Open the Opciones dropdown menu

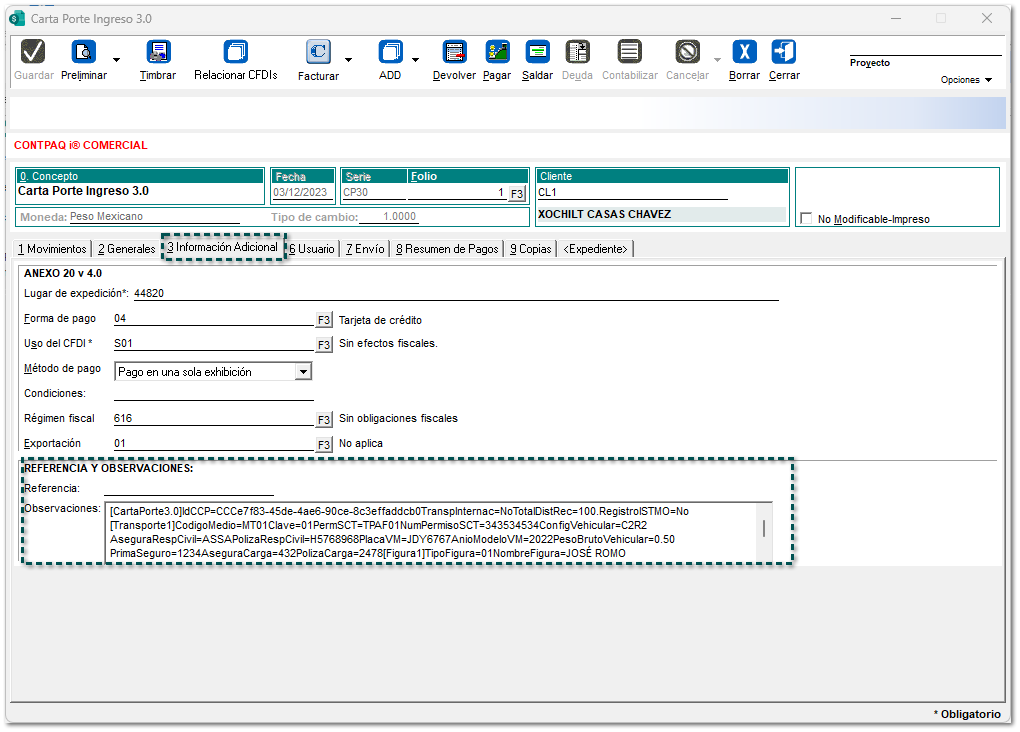coord(966,80)
